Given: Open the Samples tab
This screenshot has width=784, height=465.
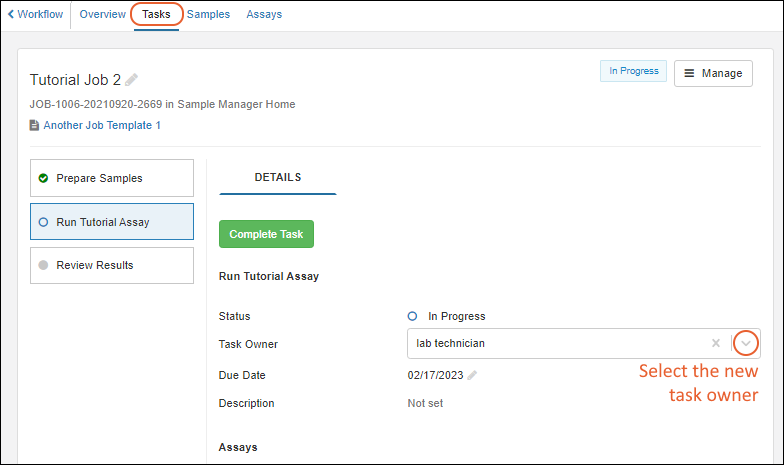Looking at the screenshot, I should [x=208, y=15].
